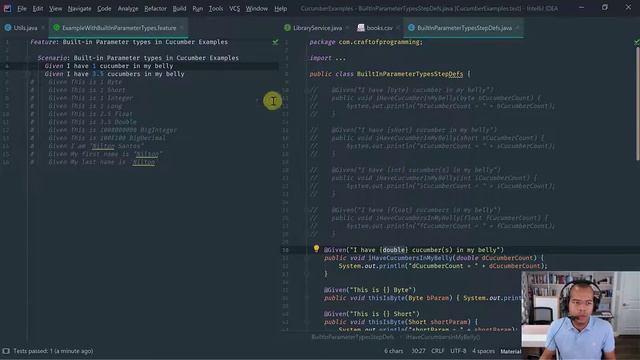This screenshot has height=360, width=640.
Task: Open the Navigate menu
Action: (x=80, y=9)
